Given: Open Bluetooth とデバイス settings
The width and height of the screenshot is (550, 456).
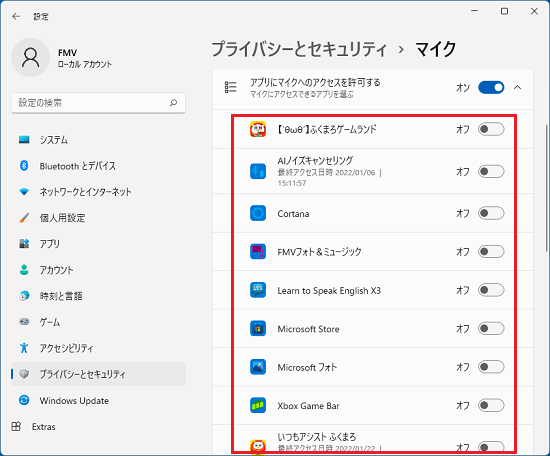Looking at the screenshot, I should pyautogui.click(x=98, y=166).
